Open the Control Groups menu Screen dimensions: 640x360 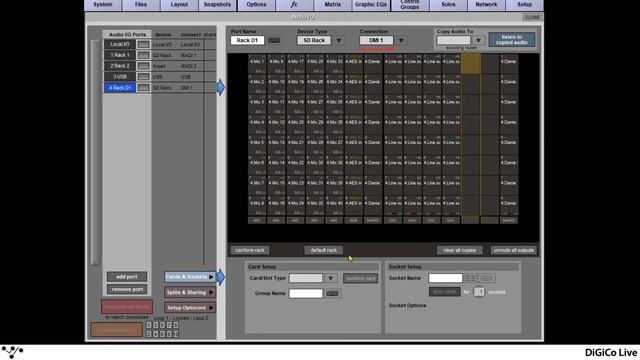point(410,5)
